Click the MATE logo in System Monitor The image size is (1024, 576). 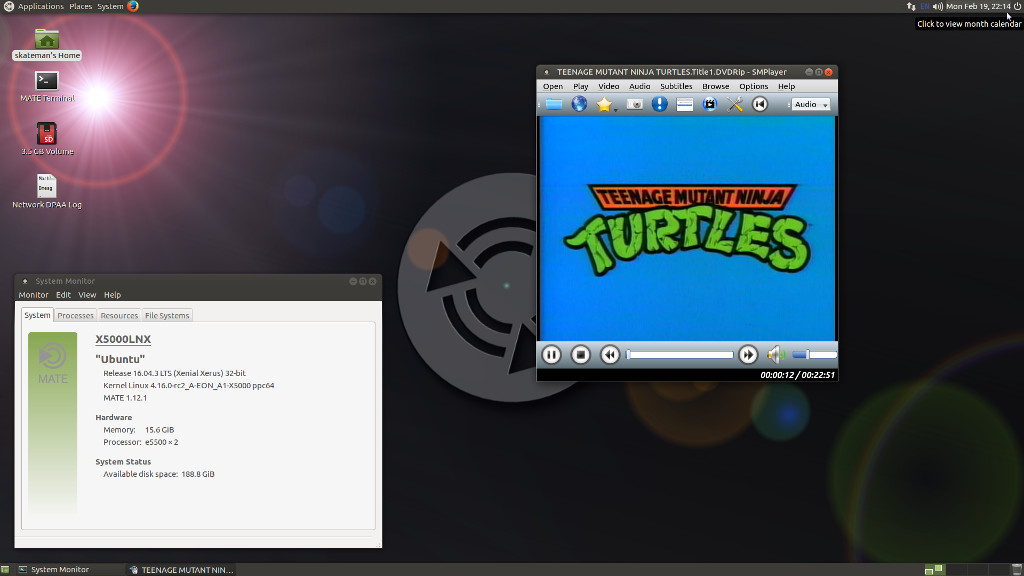point(52,364)
